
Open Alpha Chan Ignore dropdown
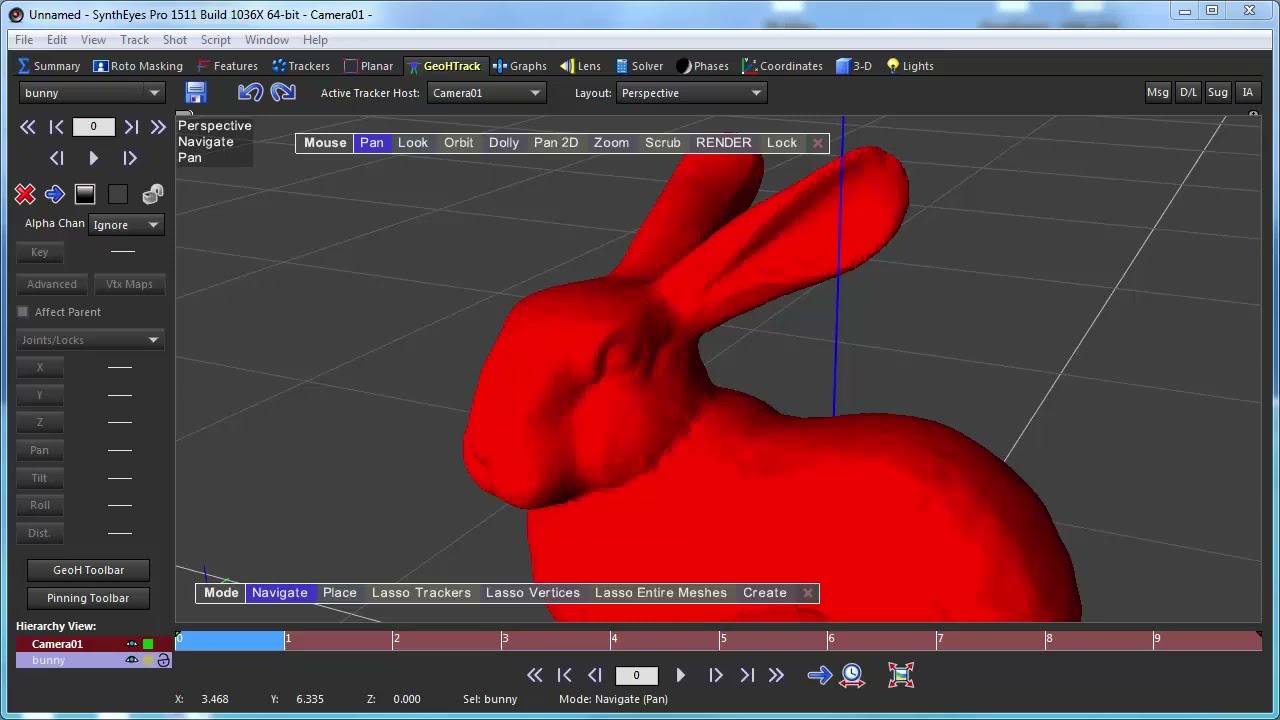[126, 225]
